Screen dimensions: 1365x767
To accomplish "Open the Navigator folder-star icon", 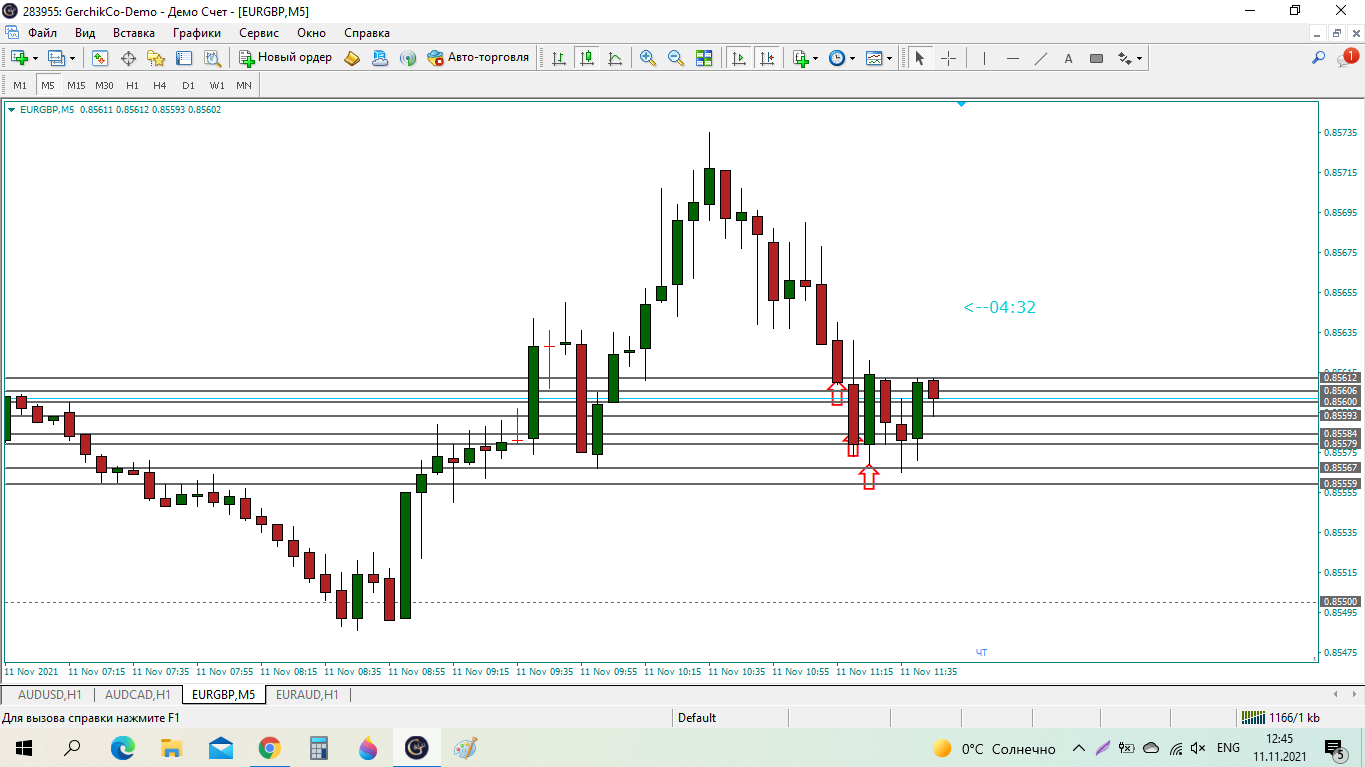I will click(156, 58).
